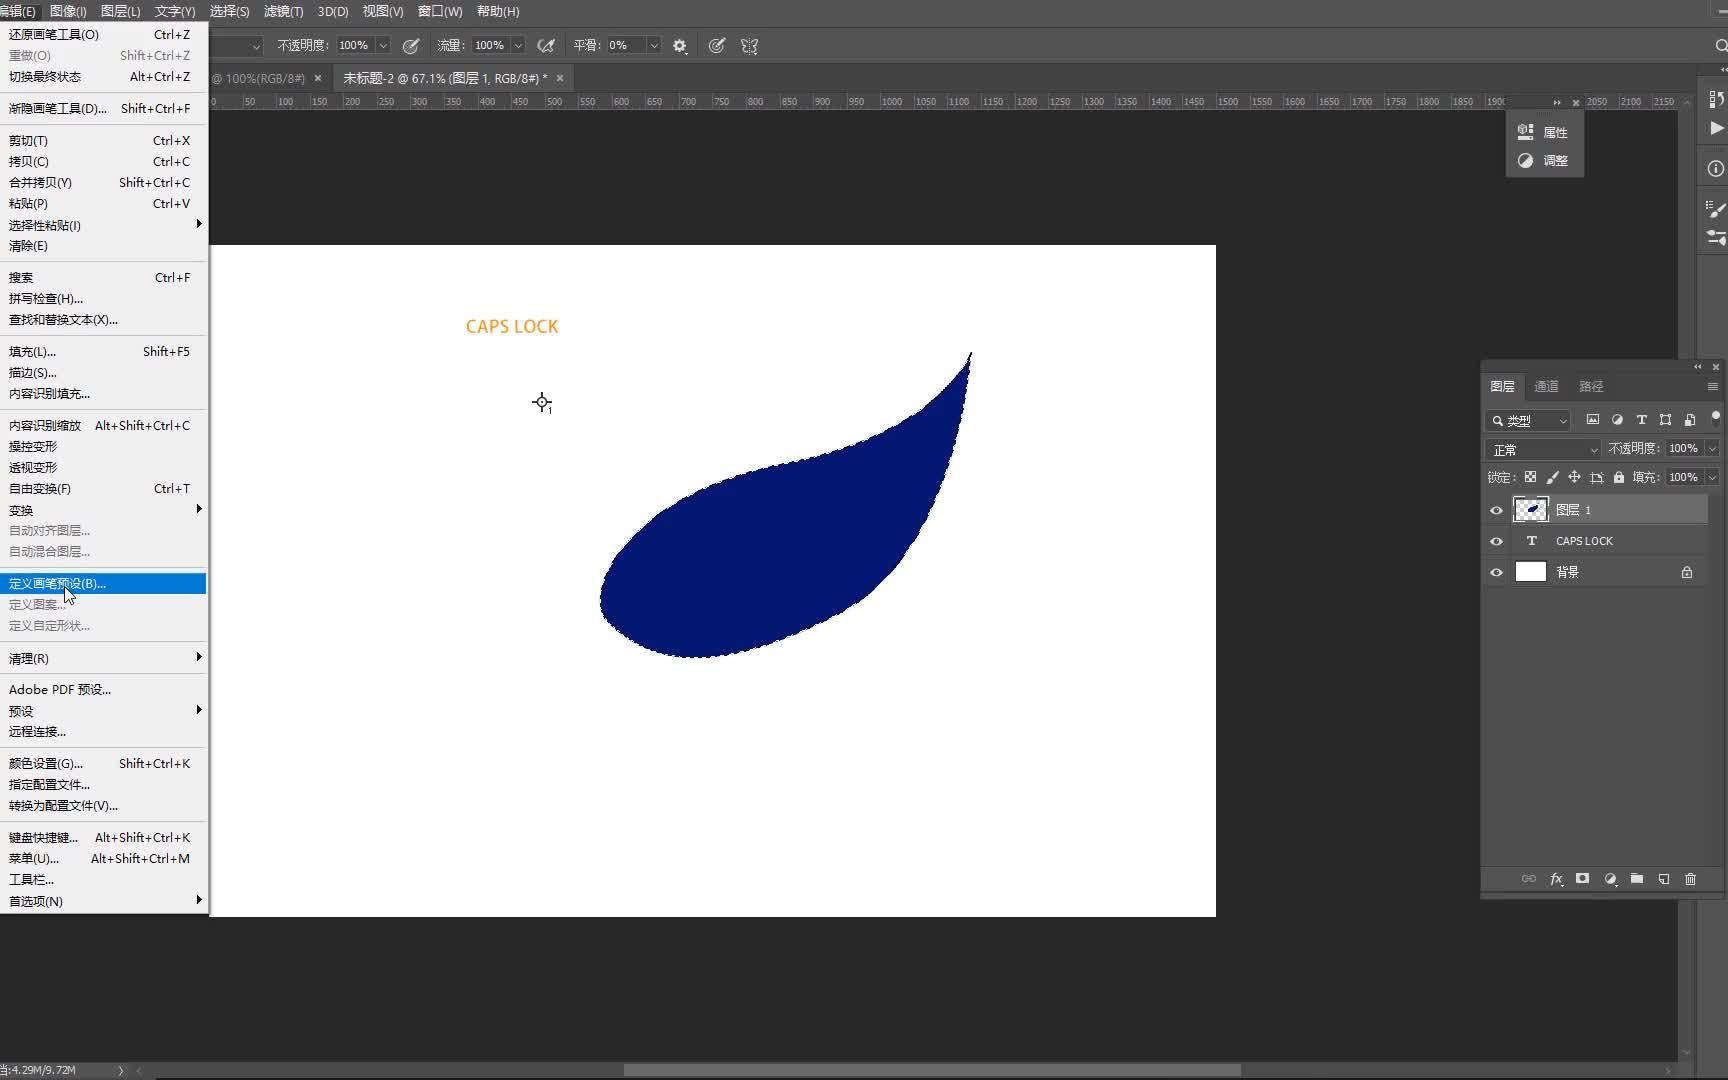Screen dimensions: 1728x1080
Task: Choose 键盘快捷键... menu item
Action: point(104,838)
